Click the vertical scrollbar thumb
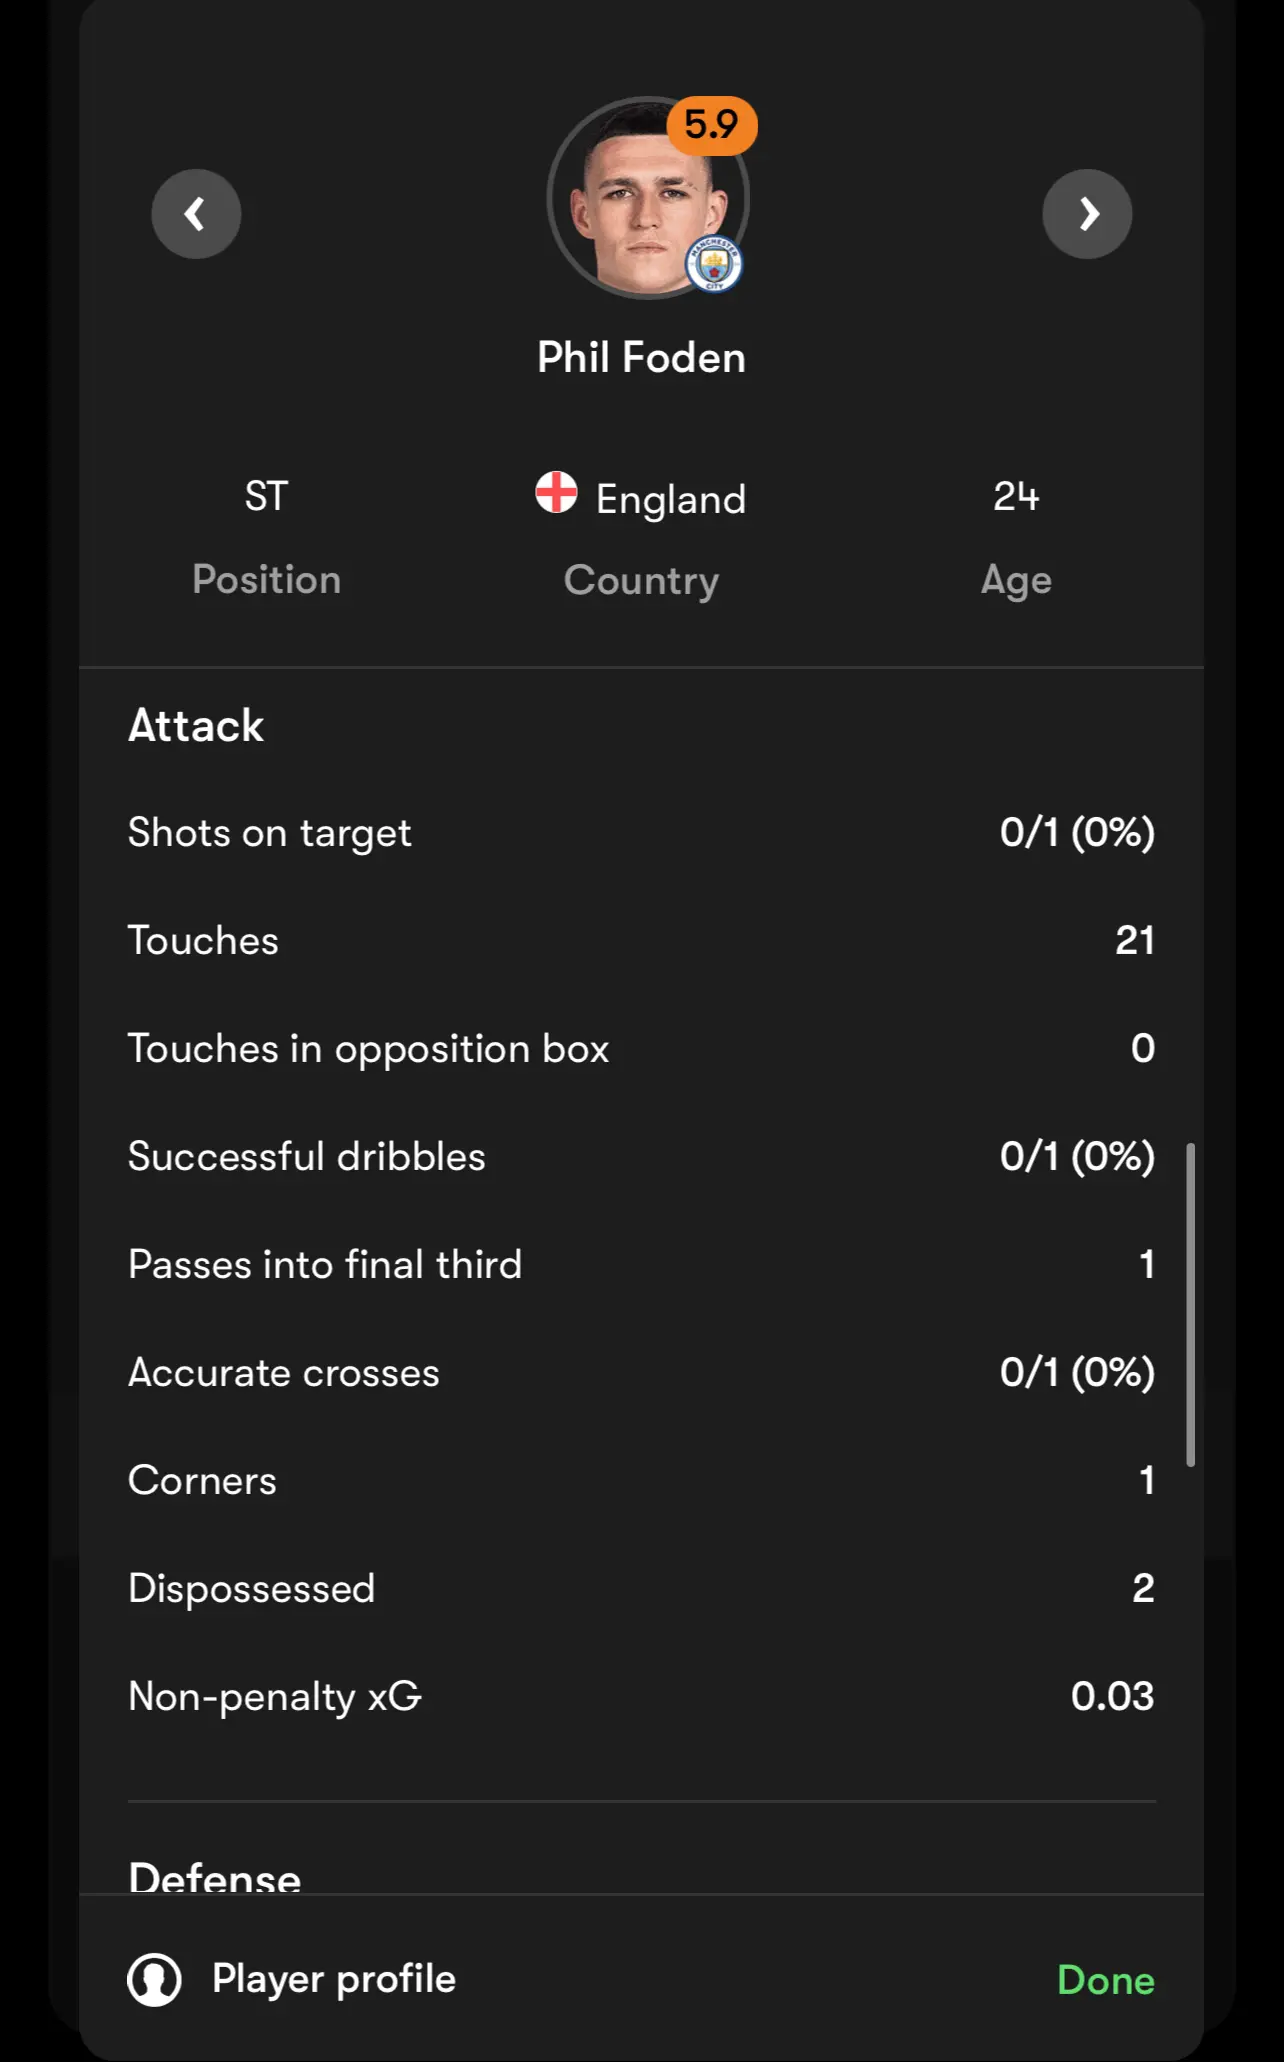The height and width of the screenshot is (2062, 1284). coord(1190,1305)
